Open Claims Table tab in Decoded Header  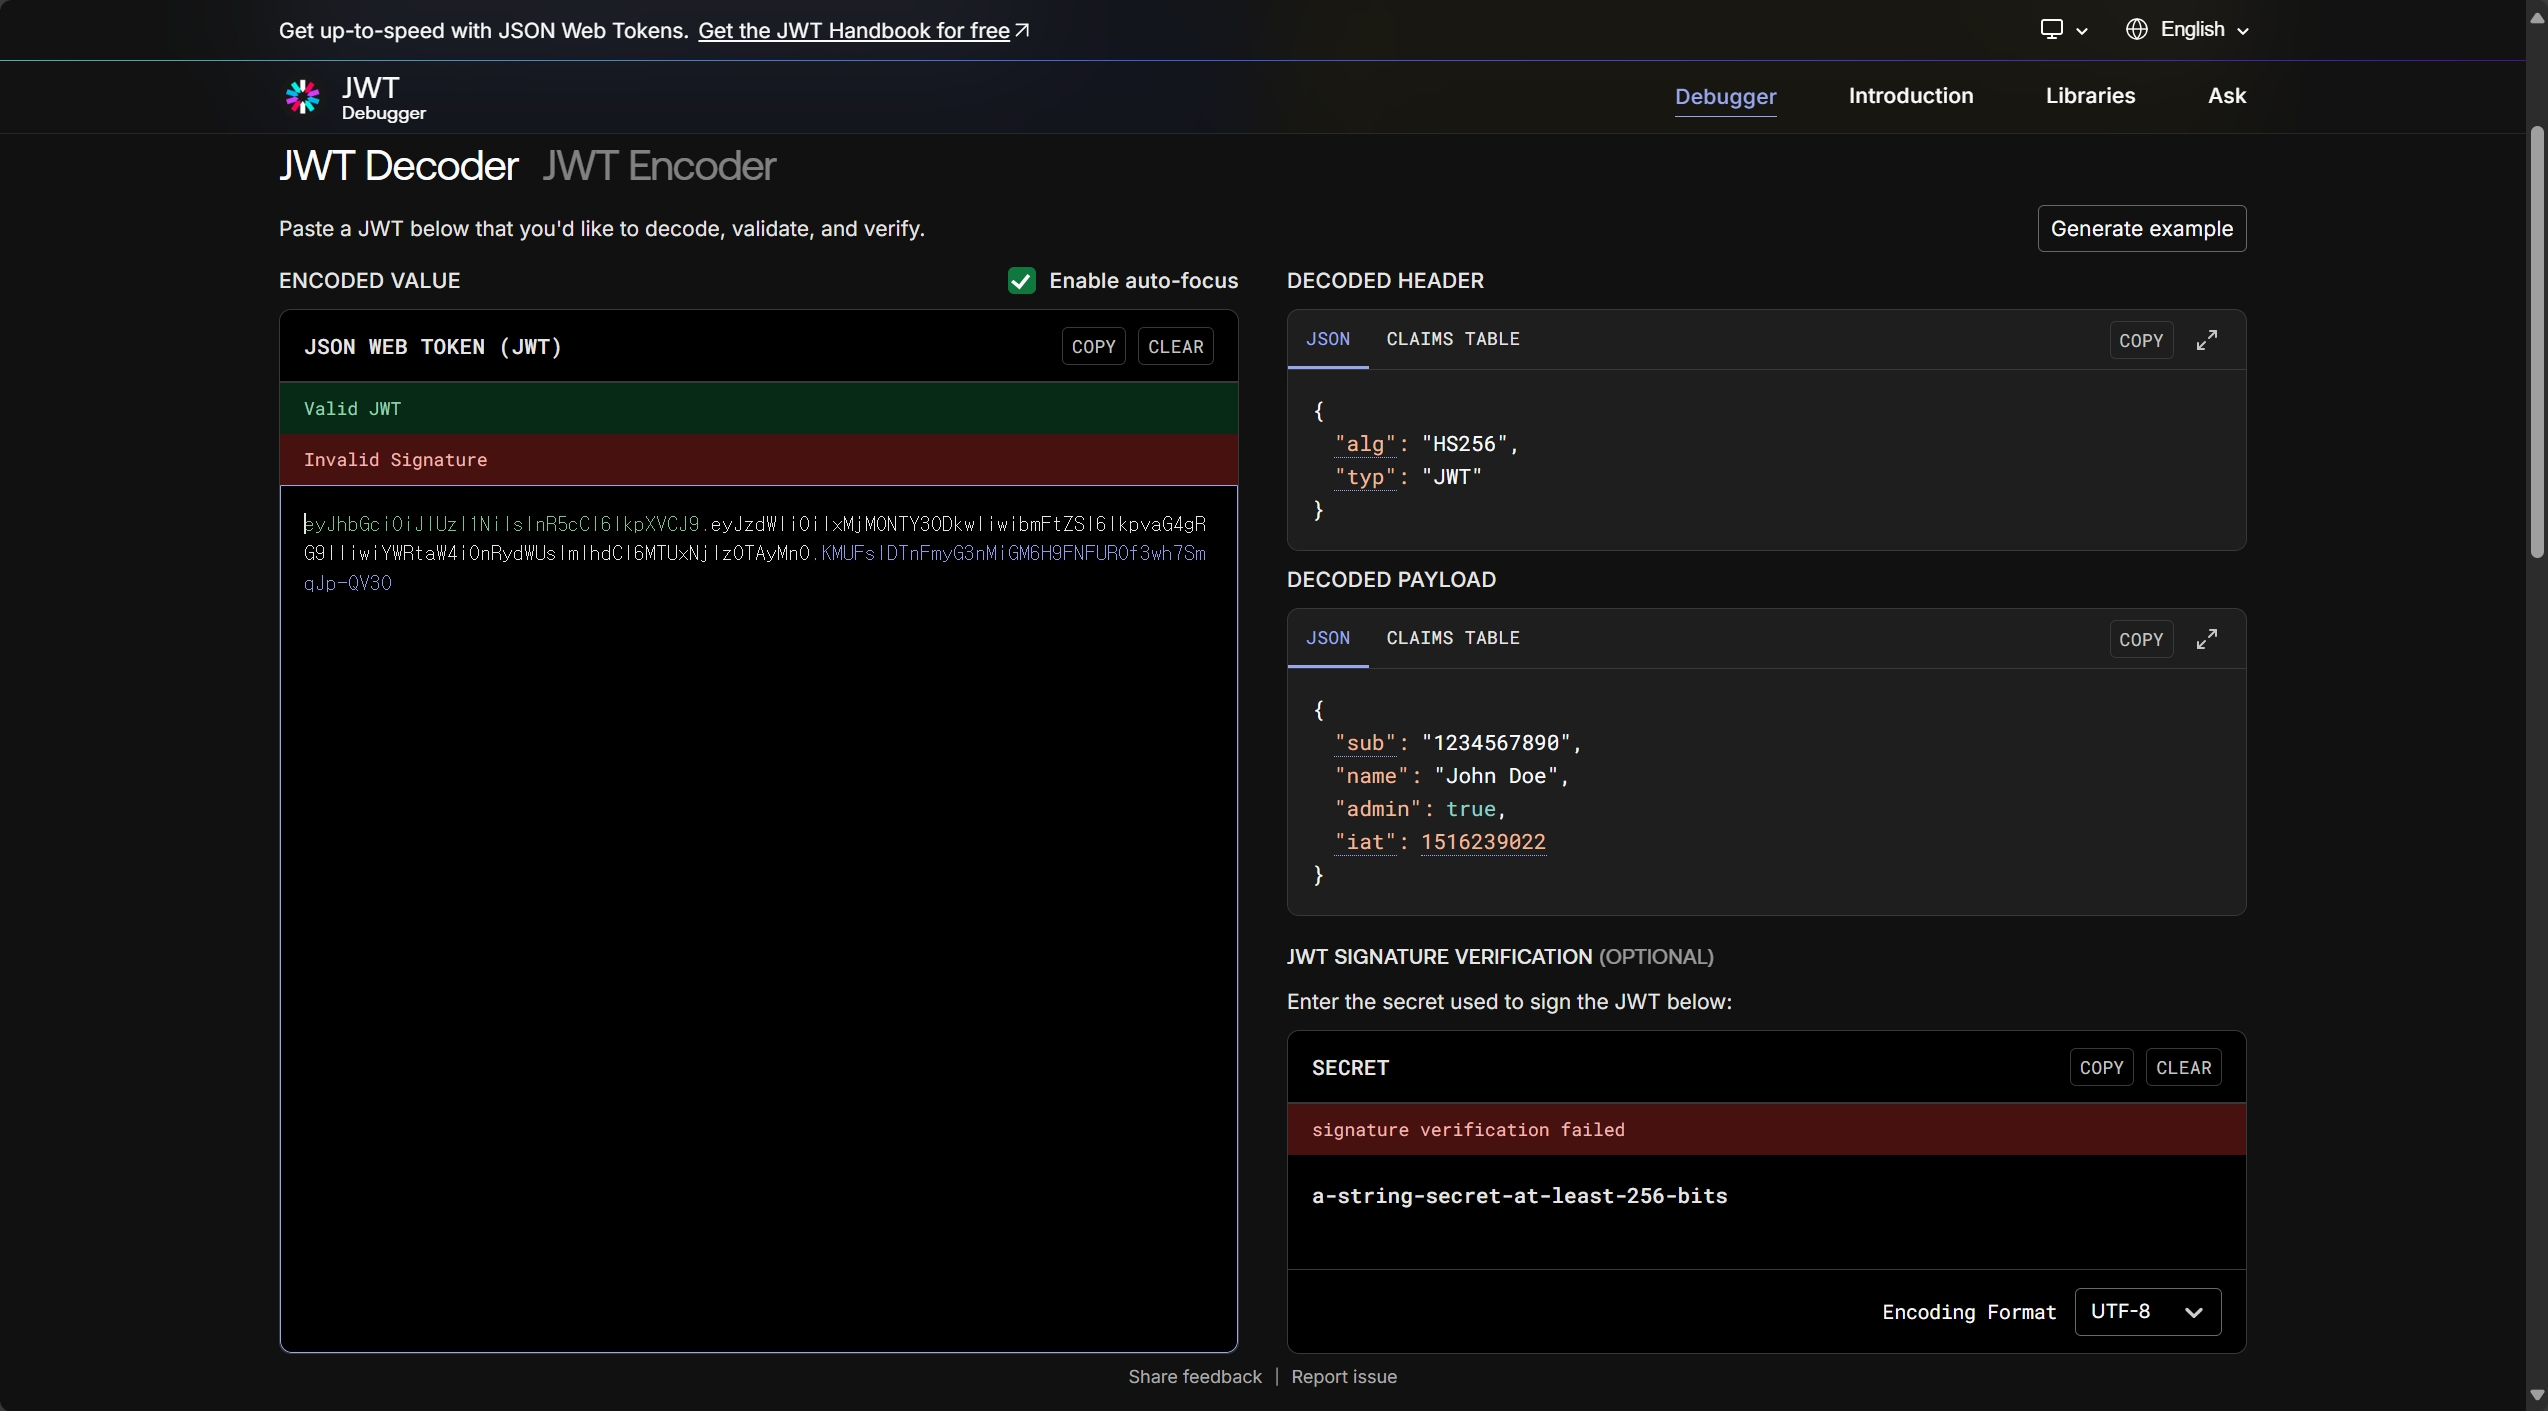pyautogui.click(x=1452, y=339)
